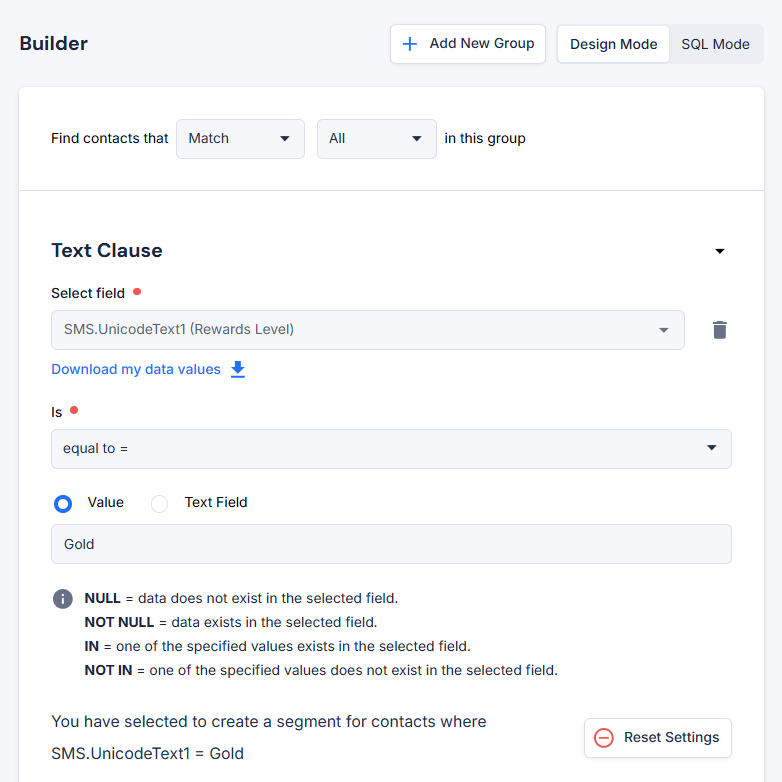Click the Reset Settings button
782x782 pixels.
point(658,738)
